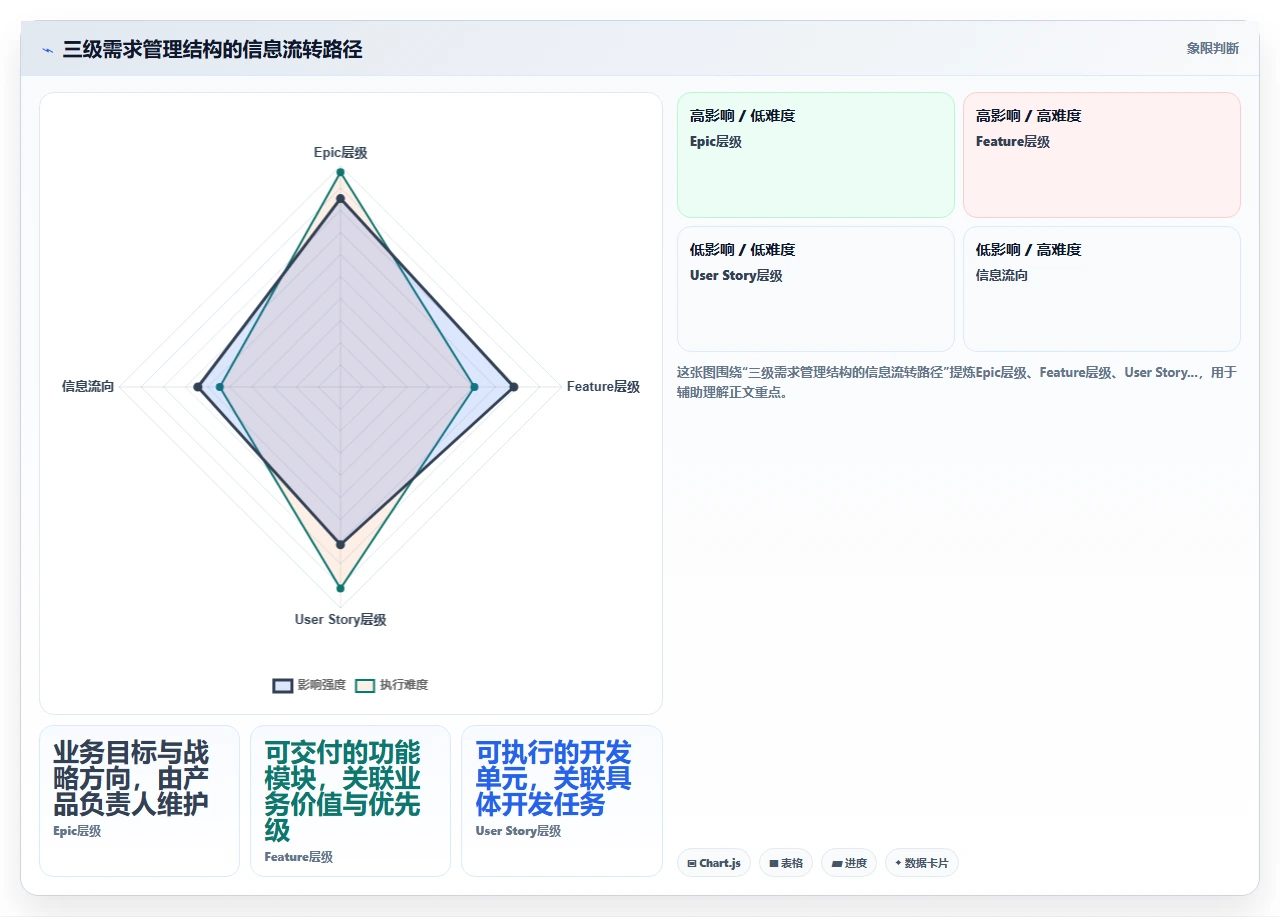Click User Story层级 caption under the blue stat

point(518,831)
